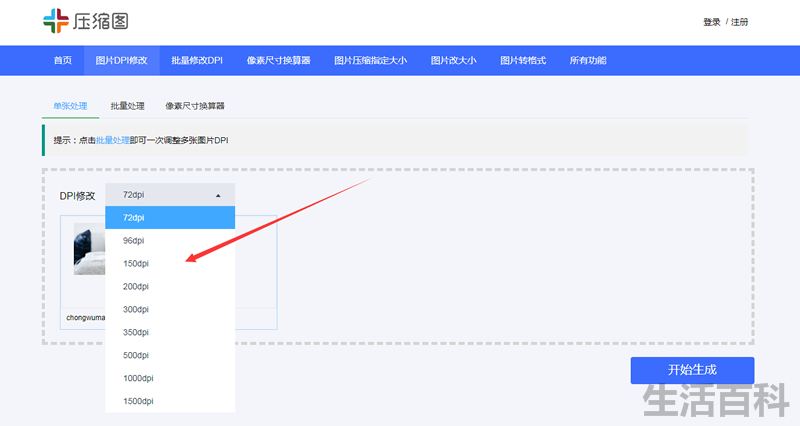Open the 像素尺寸换算器 sub-tab

pos(195,106)
